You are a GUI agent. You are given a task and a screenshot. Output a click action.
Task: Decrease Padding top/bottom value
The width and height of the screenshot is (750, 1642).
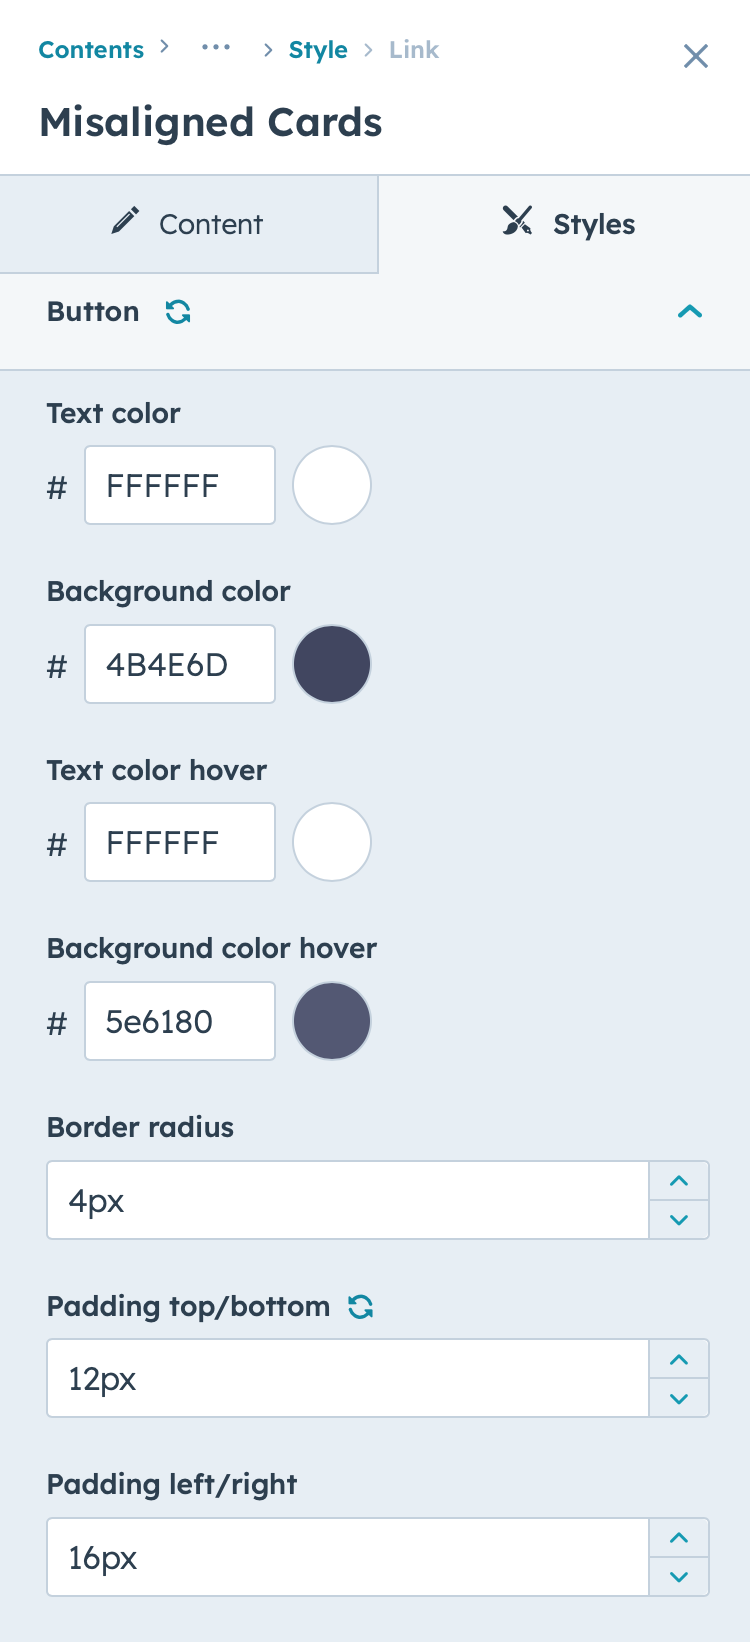click(679, 1398)
